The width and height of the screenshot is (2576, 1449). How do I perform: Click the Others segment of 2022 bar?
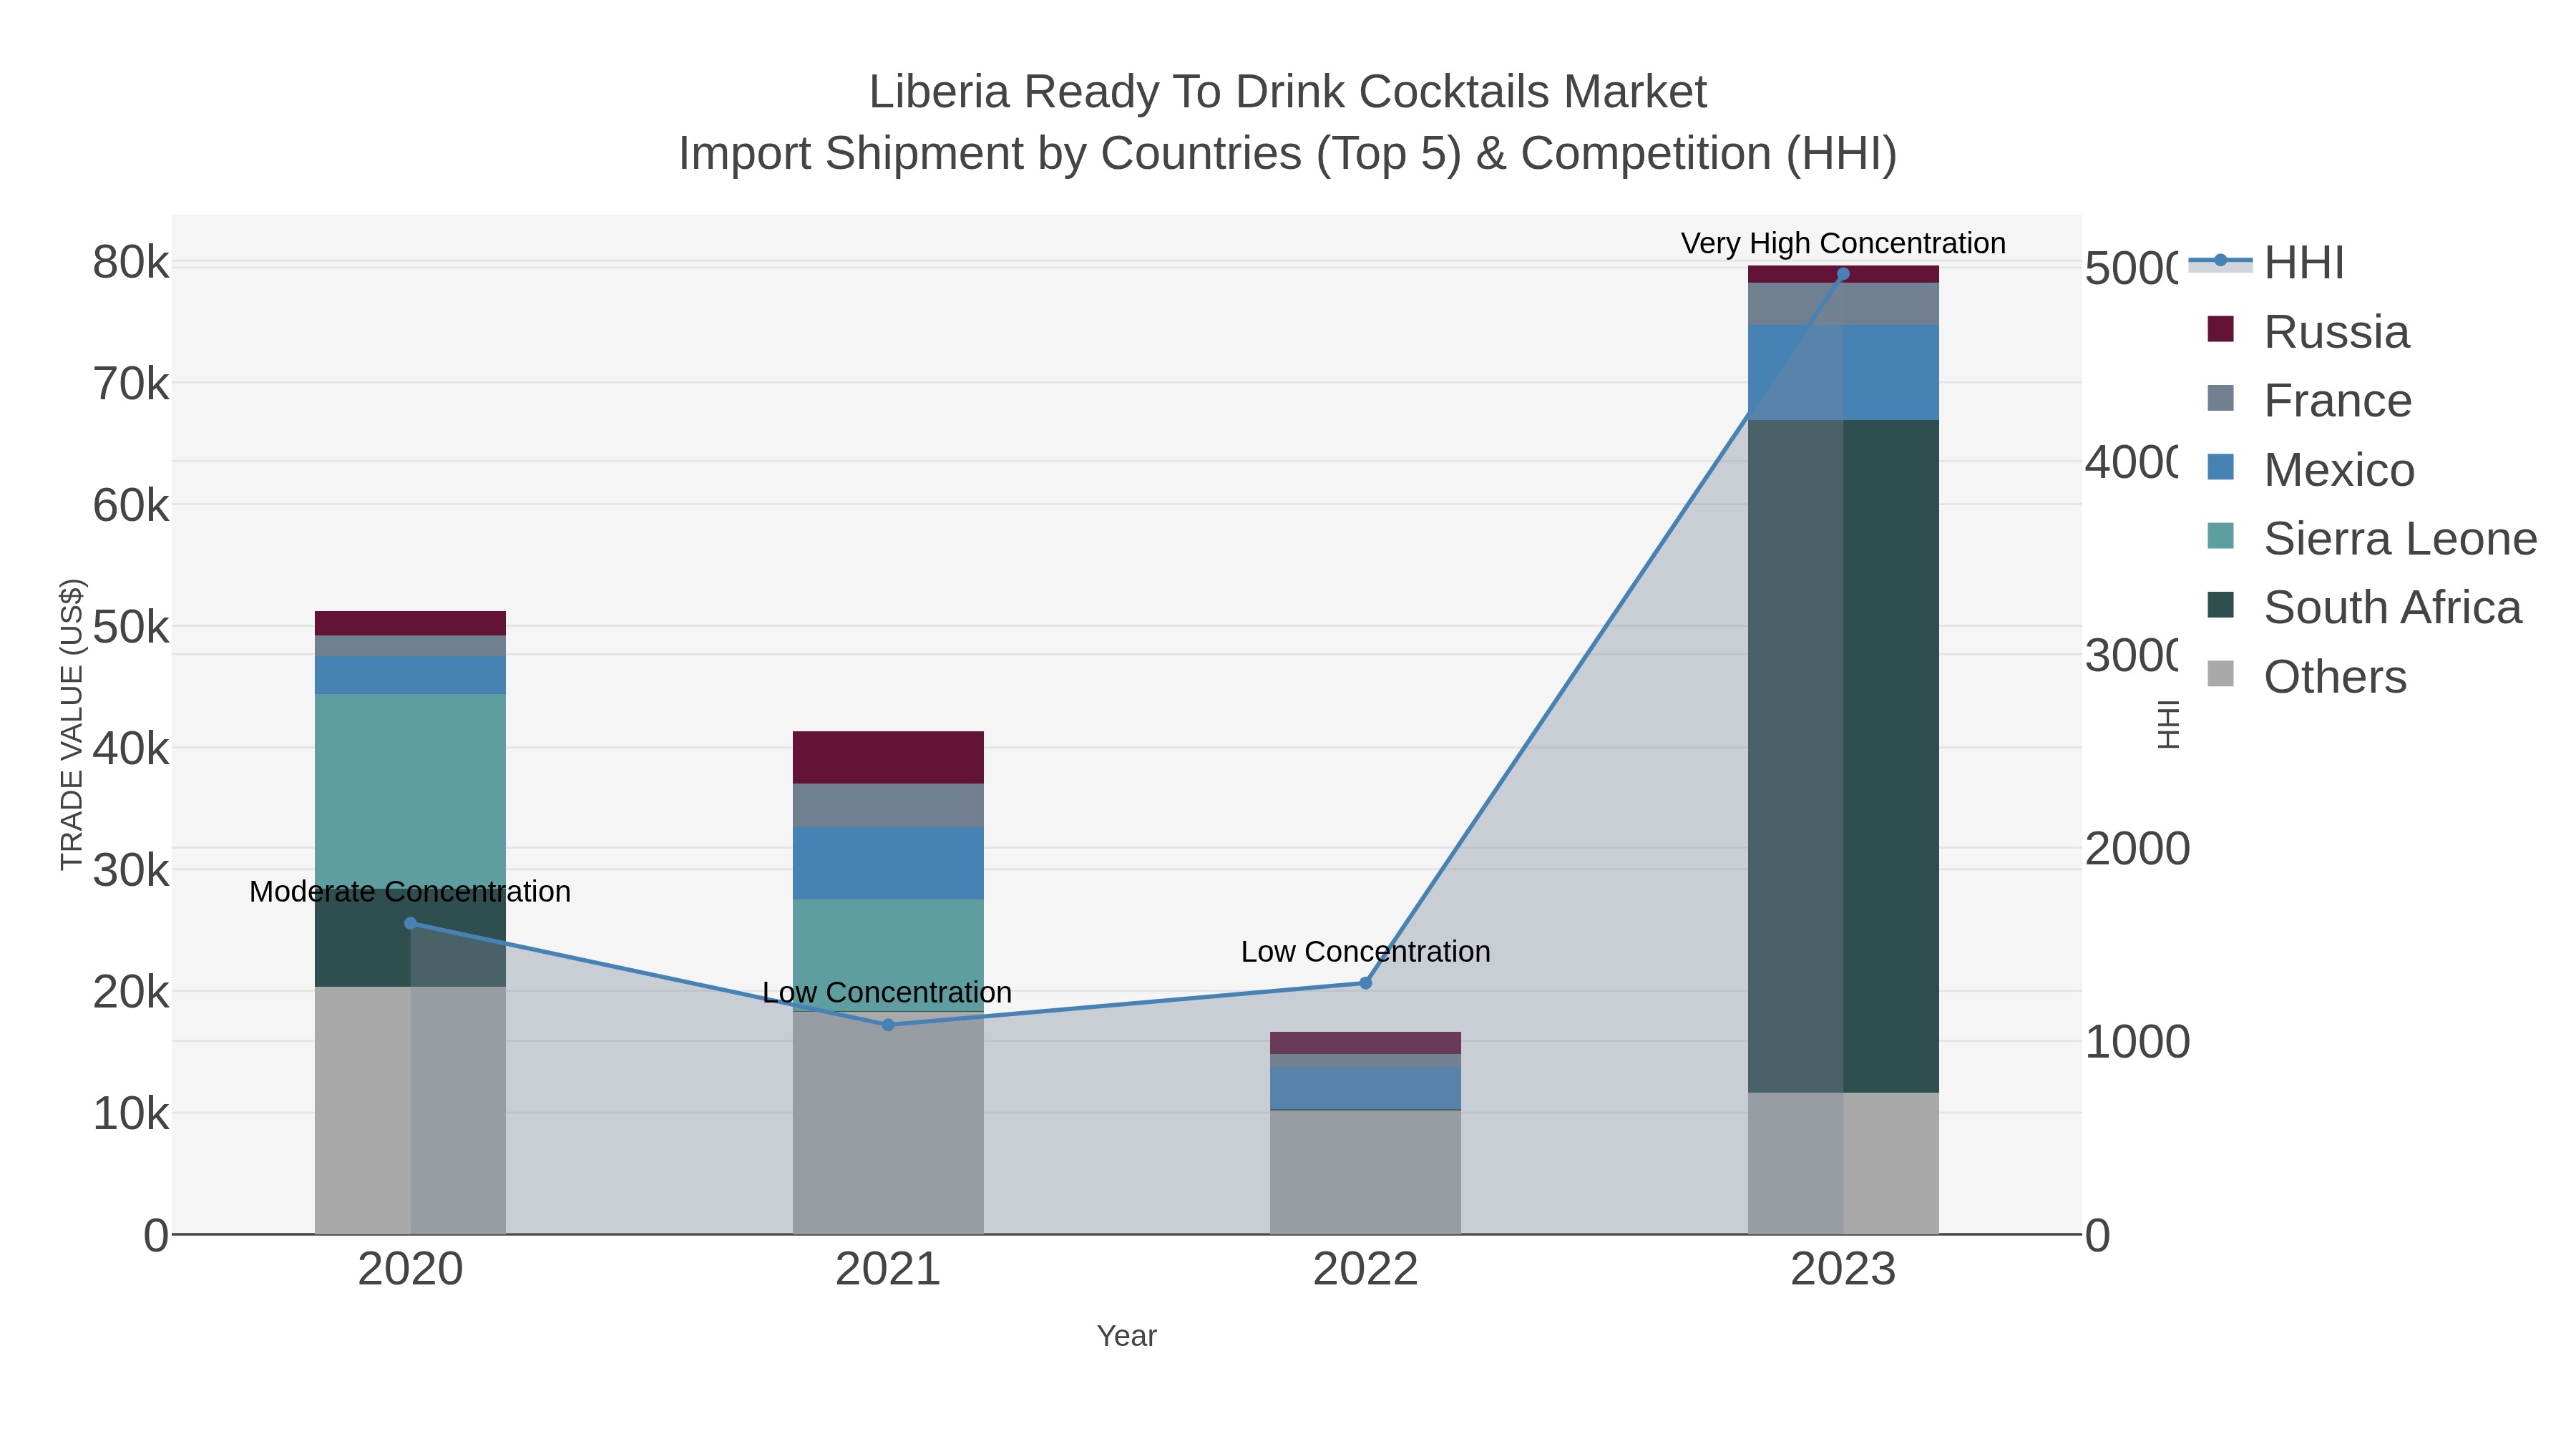1365,1172
